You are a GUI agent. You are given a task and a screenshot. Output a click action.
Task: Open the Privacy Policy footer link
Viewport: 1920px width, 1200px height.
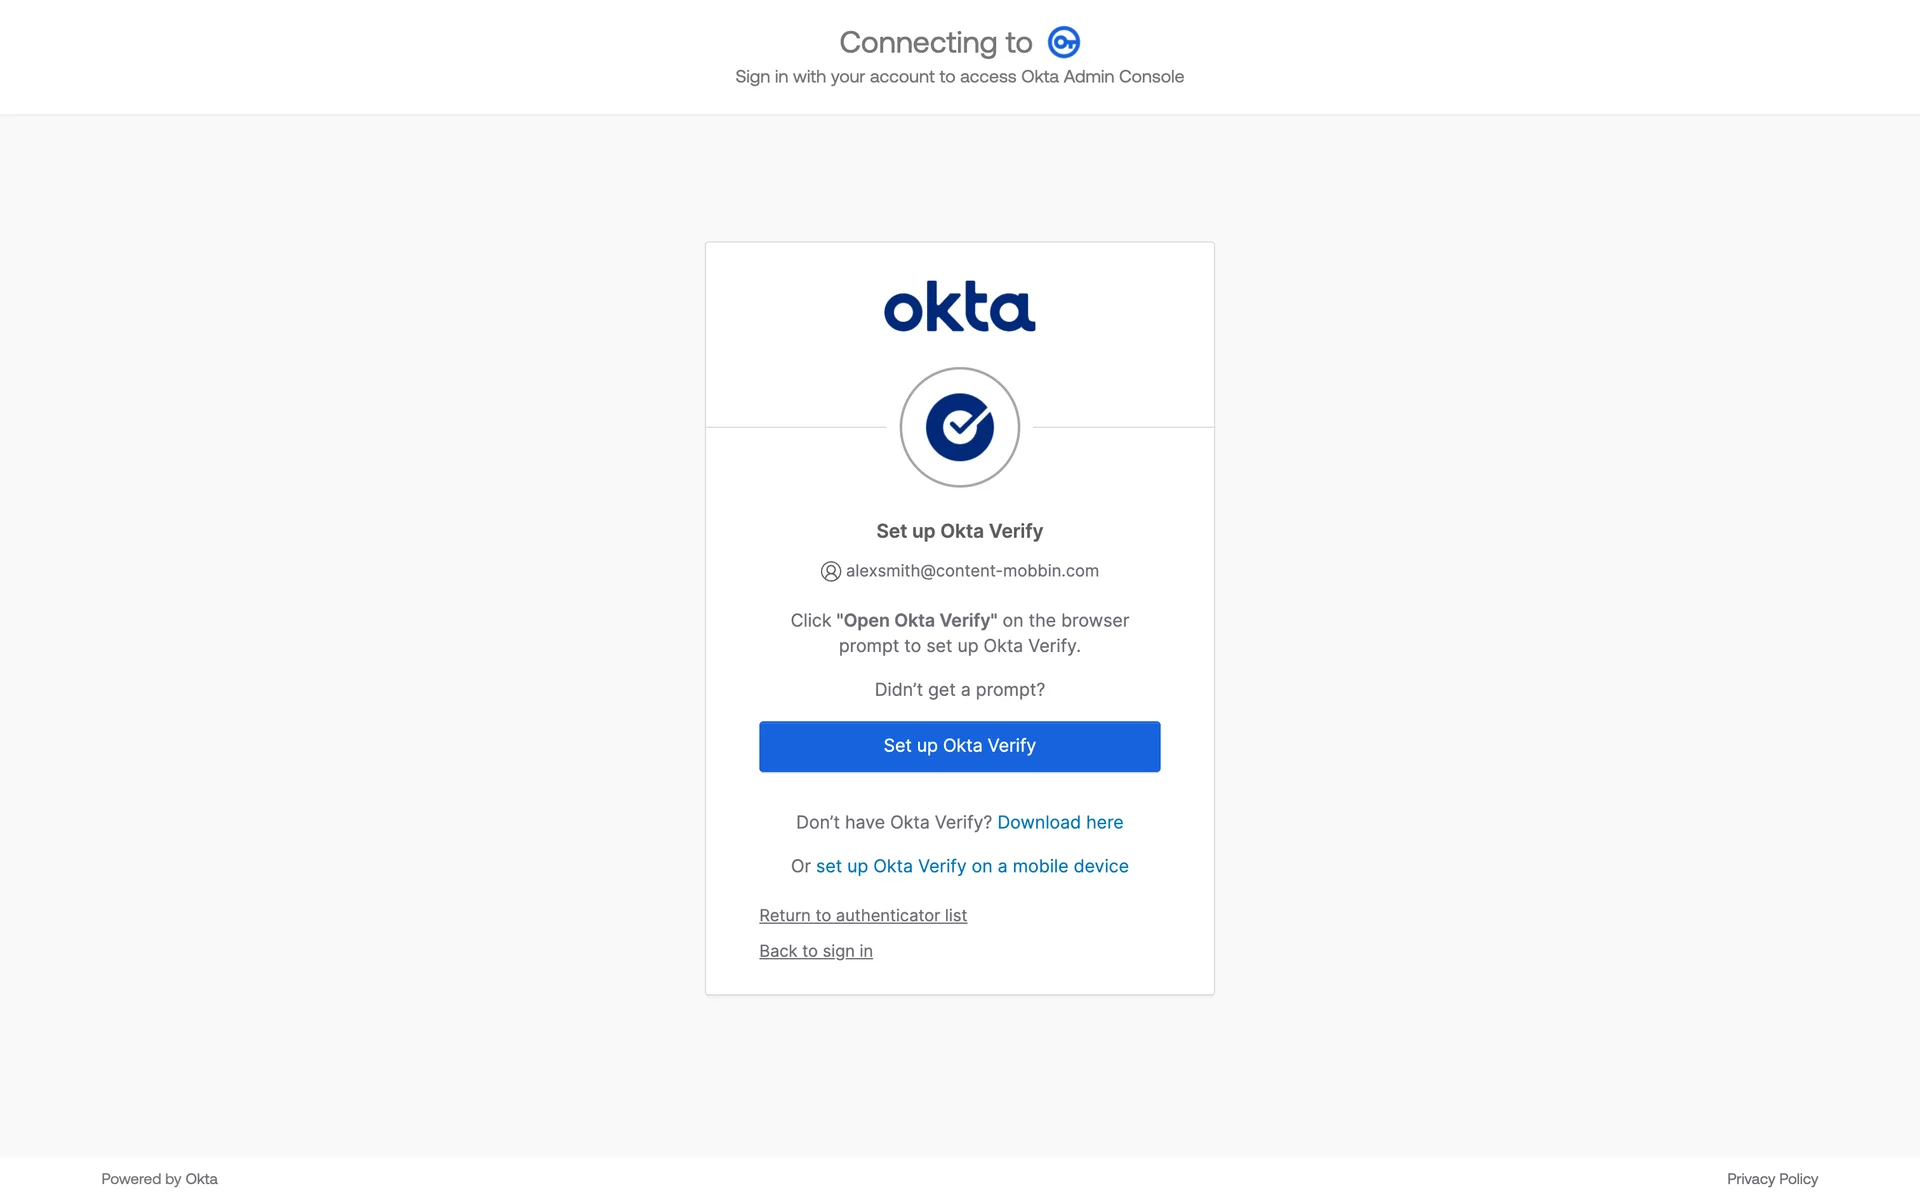click(x=1771, y=1179)
